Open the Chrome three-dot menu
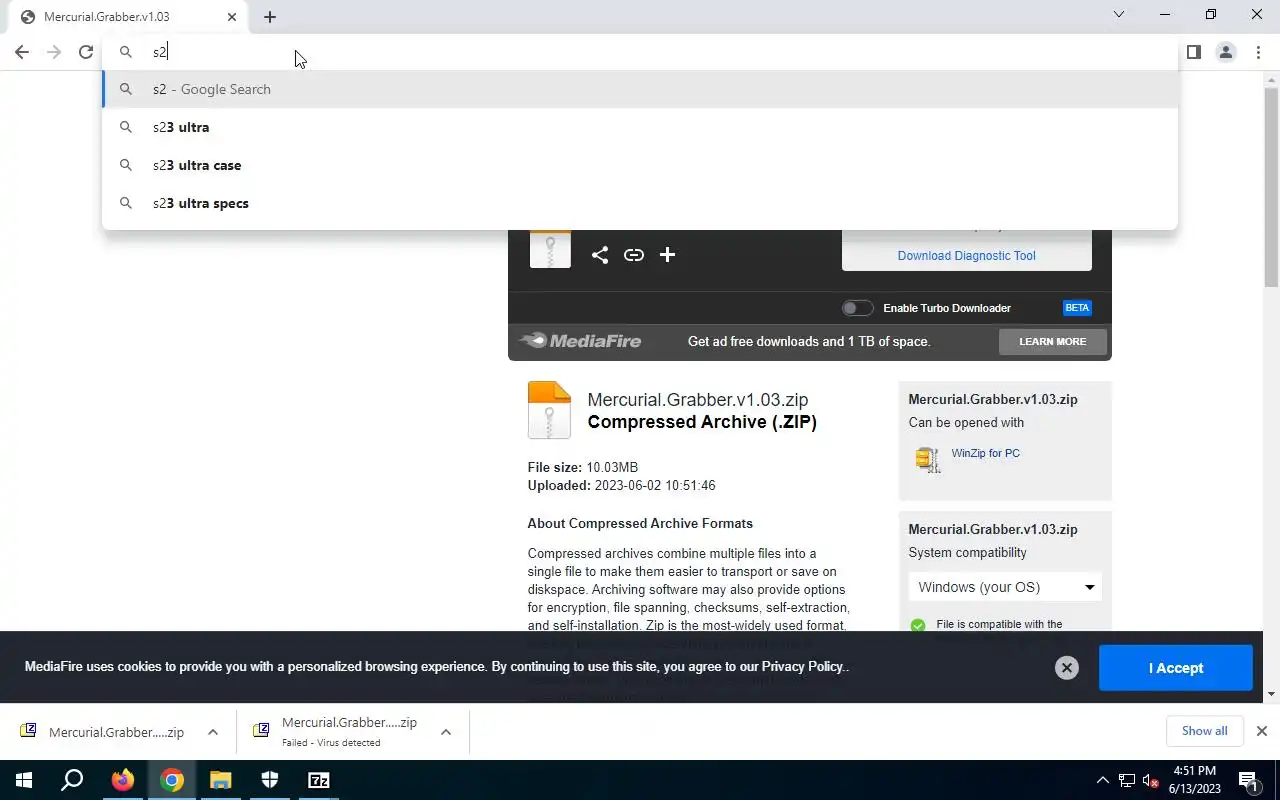 (x=1257, y=52)
